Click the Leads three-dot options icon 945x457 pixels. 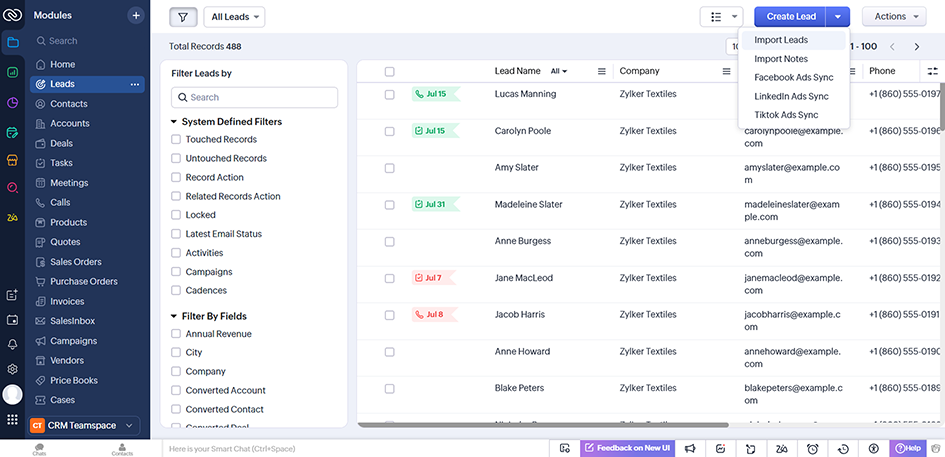[x=135, y=84]
